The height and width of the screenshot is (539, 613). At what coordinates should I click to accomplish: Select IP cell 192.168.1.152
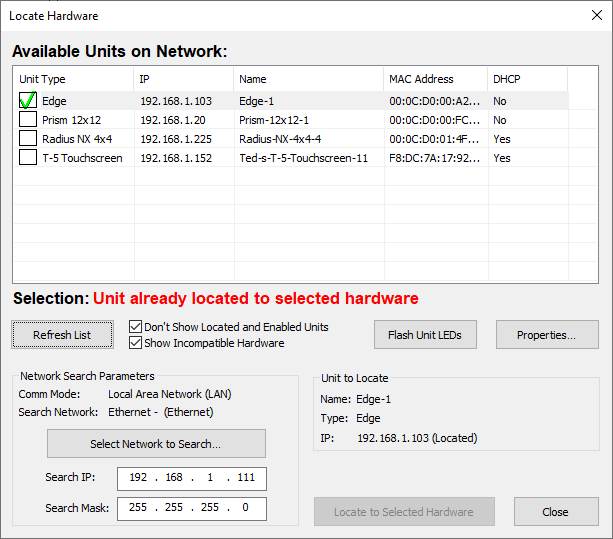[x=176, y=158]
